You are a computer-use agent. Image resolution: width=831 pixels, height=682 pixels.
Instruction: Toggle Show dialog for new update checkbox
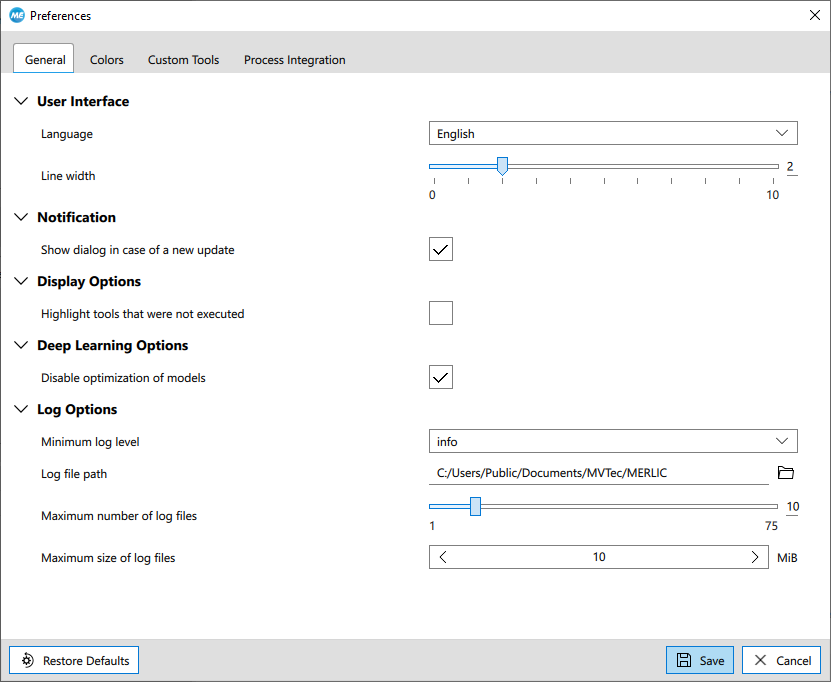click(441, 249)
